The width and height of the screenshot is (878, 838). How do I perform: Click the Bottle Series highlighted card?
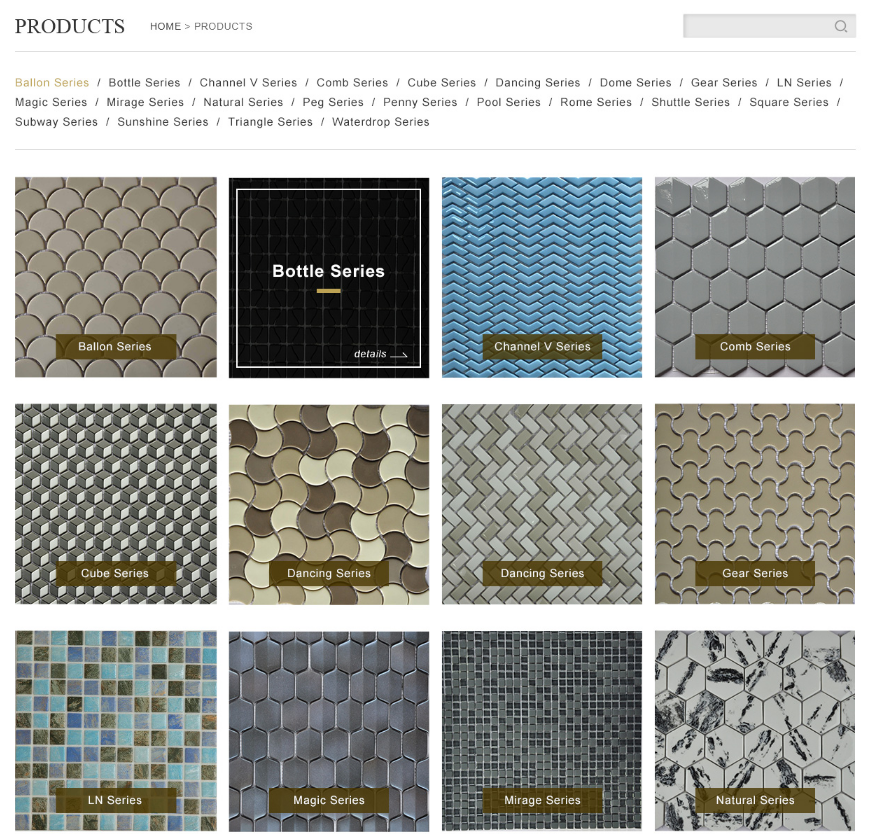[x=329, y=278]
